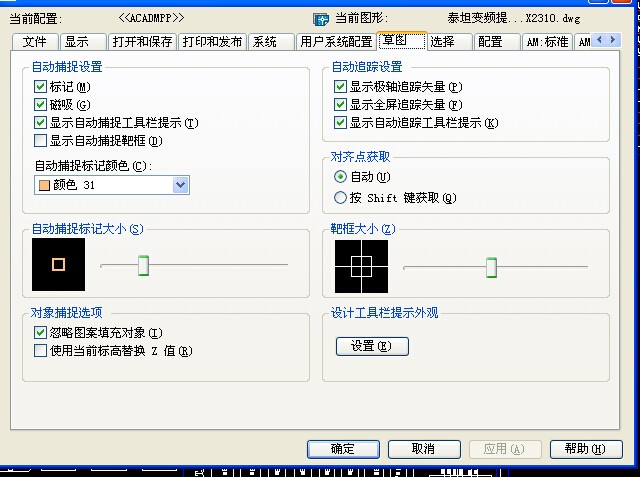Click the AutoSnap marker size preview
The width and height of the screenshot is (640, 477).
click(58, 264)
